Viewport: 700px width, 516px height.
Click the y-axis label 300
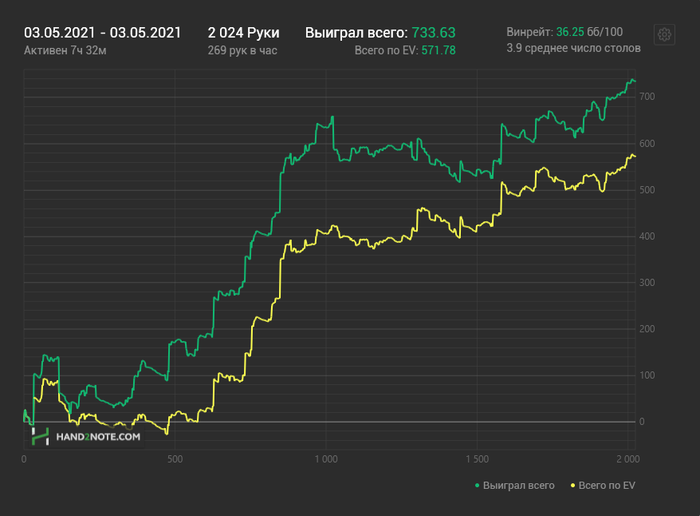tap(647, 283)
